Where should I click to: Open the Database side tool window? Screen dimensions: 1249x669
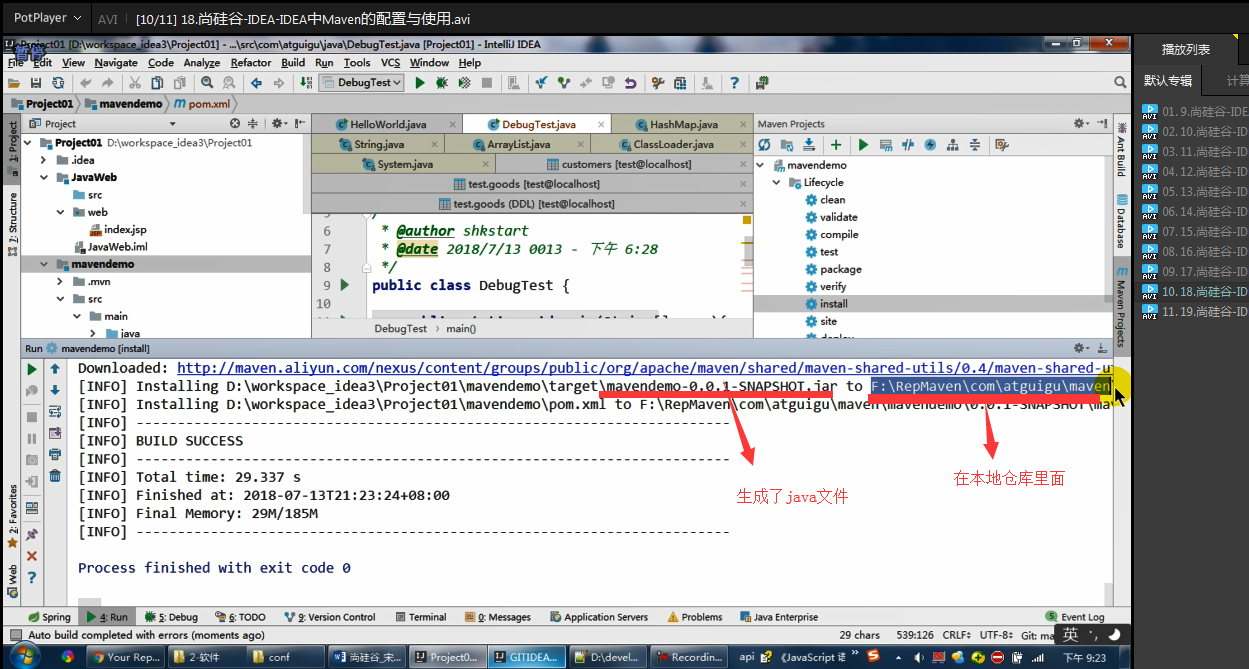1121,222
